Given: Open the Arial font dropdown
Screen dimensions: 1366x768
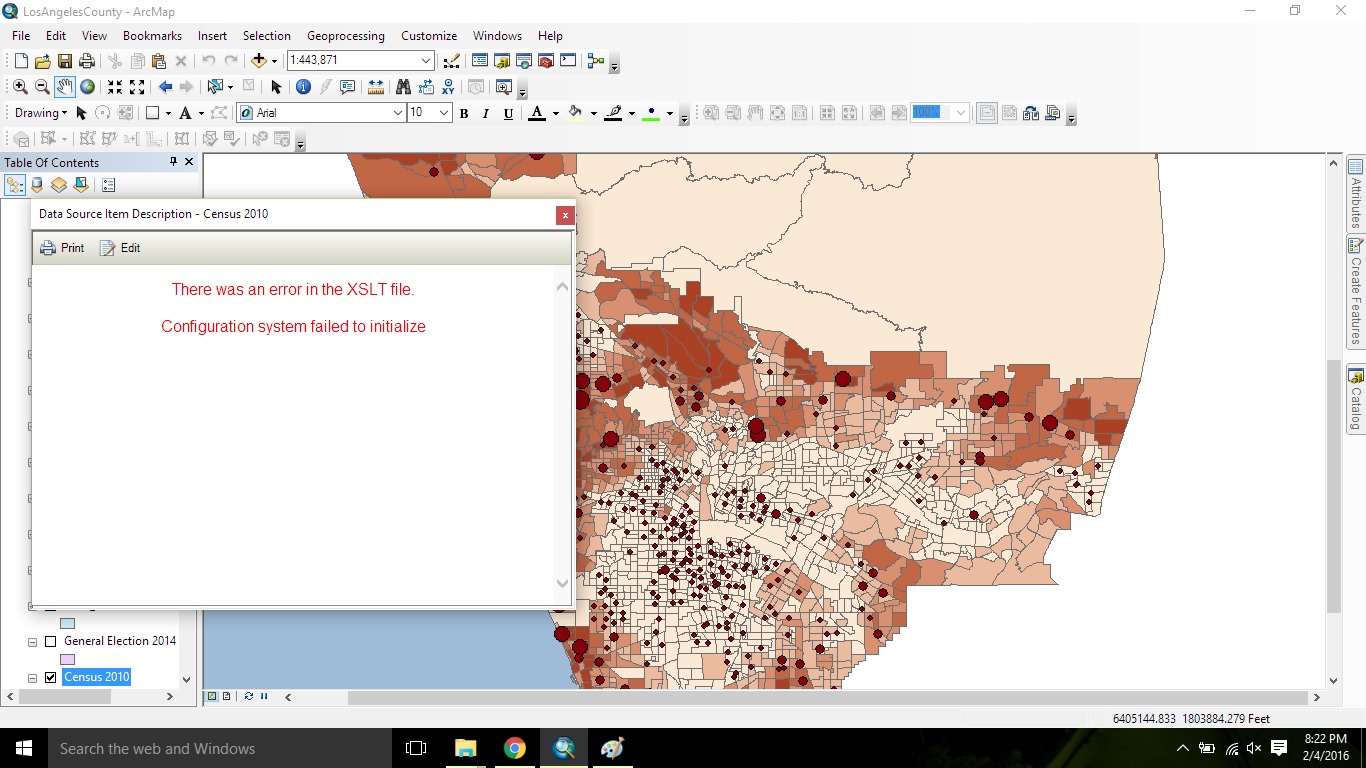Looking at the screenshot, I should 397,113.
